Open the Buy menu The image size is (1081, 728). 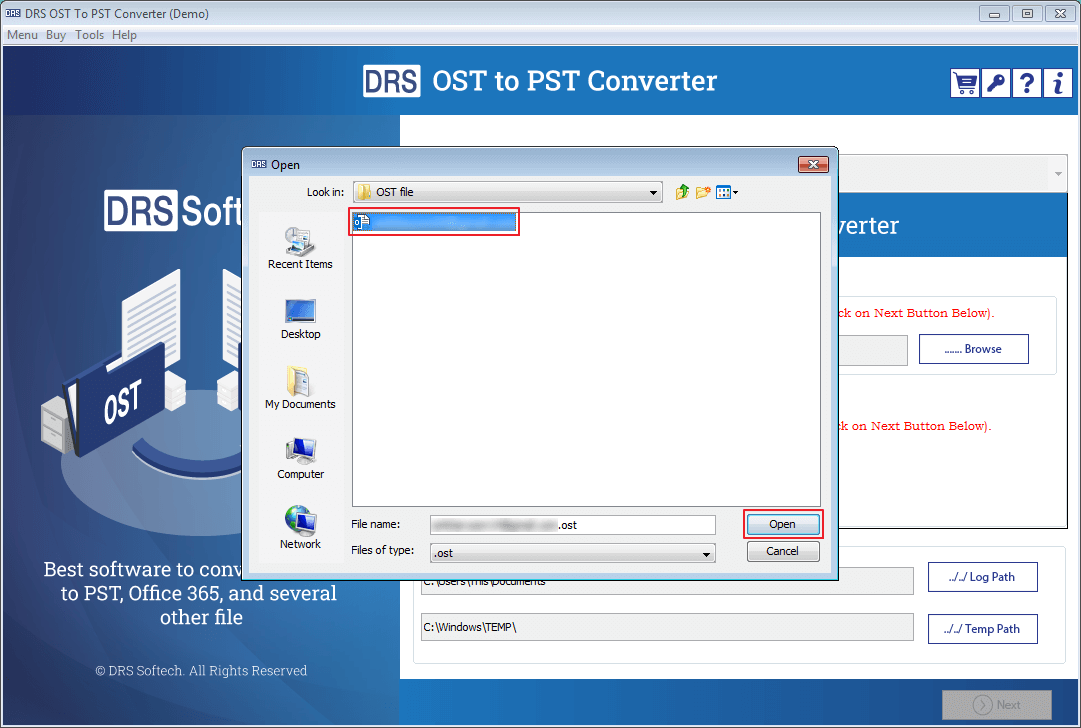pos(56,34)
